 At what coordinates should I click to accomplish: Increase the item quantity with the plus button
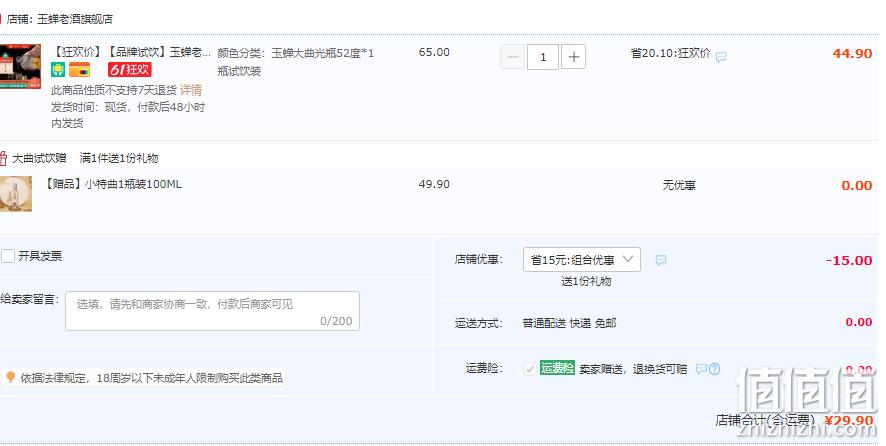(x=574, y=57)
